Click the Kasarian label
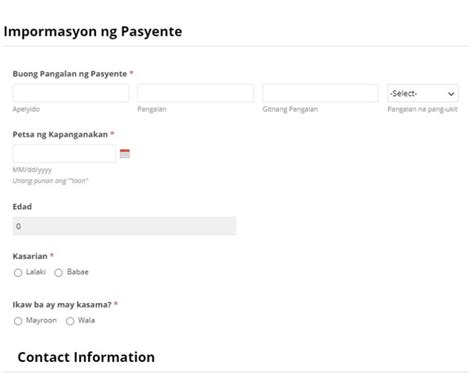This screenshot has width=474, height=376. tap(30, 256)
